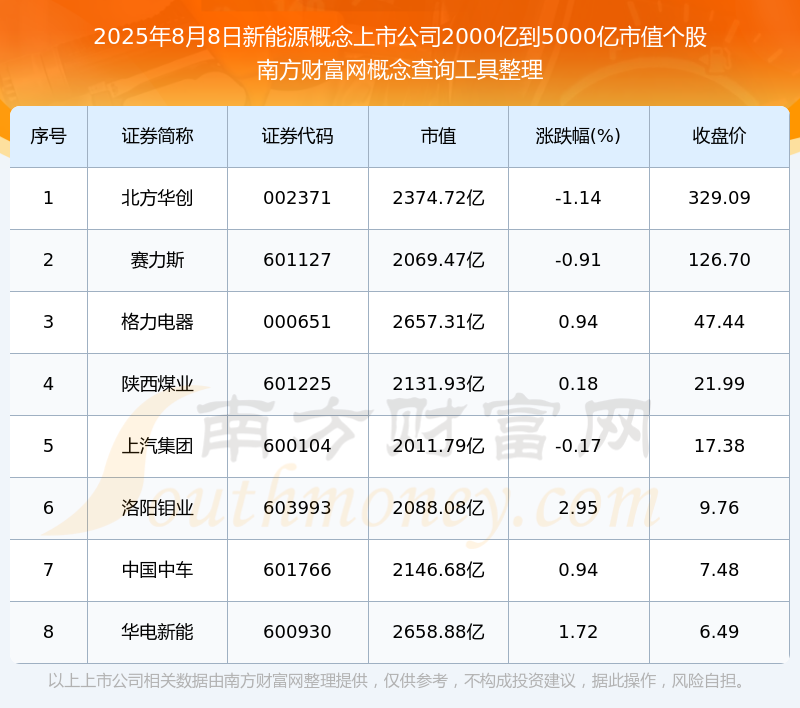Click the title line starting 2025年8月8日新能源概念

click(400, 37)
